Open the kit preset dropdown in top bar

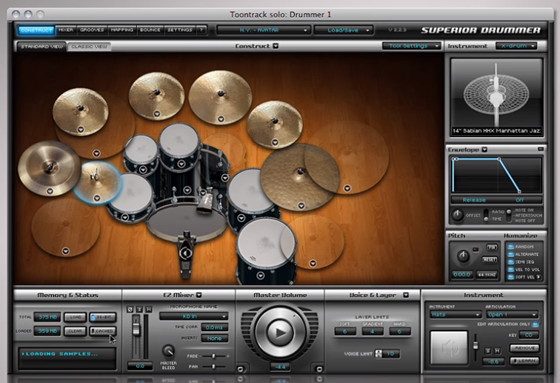(263, 30)
